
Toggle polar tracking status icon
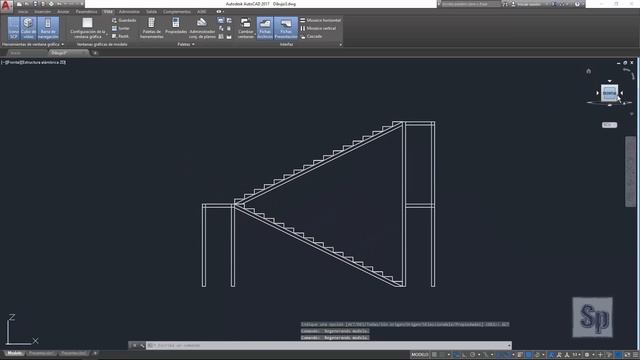[473, 355]
